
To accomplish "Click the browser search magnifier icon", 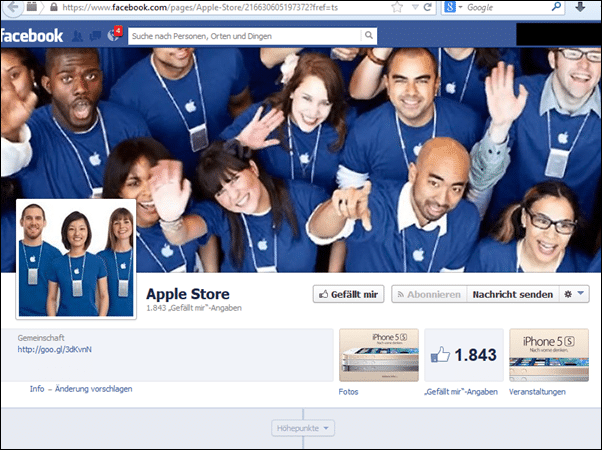I will [x=556, y=7].
